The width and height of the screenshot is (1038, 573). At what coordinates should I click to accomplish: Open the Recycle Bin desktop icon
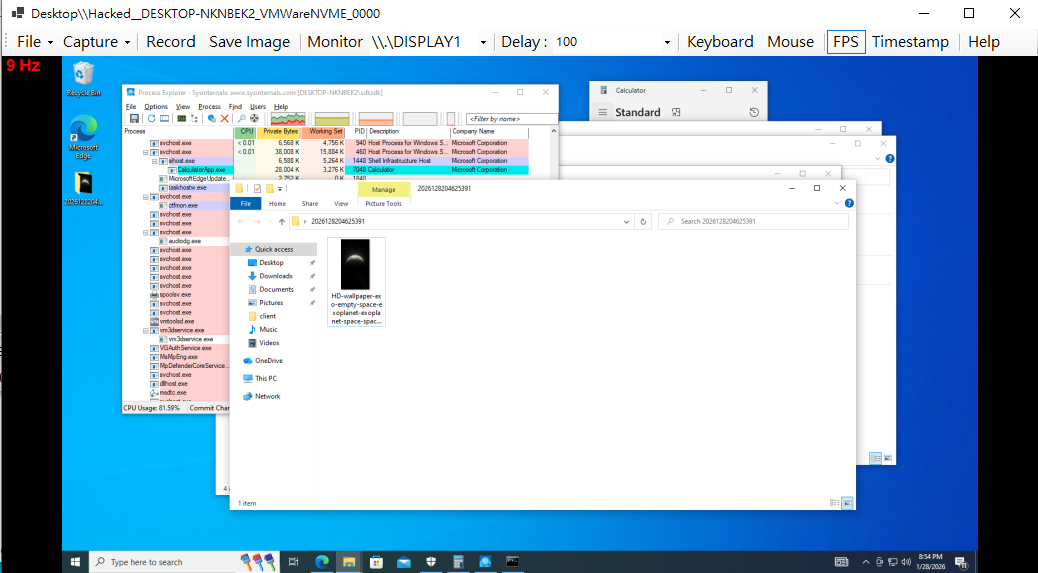click(83, 78)
